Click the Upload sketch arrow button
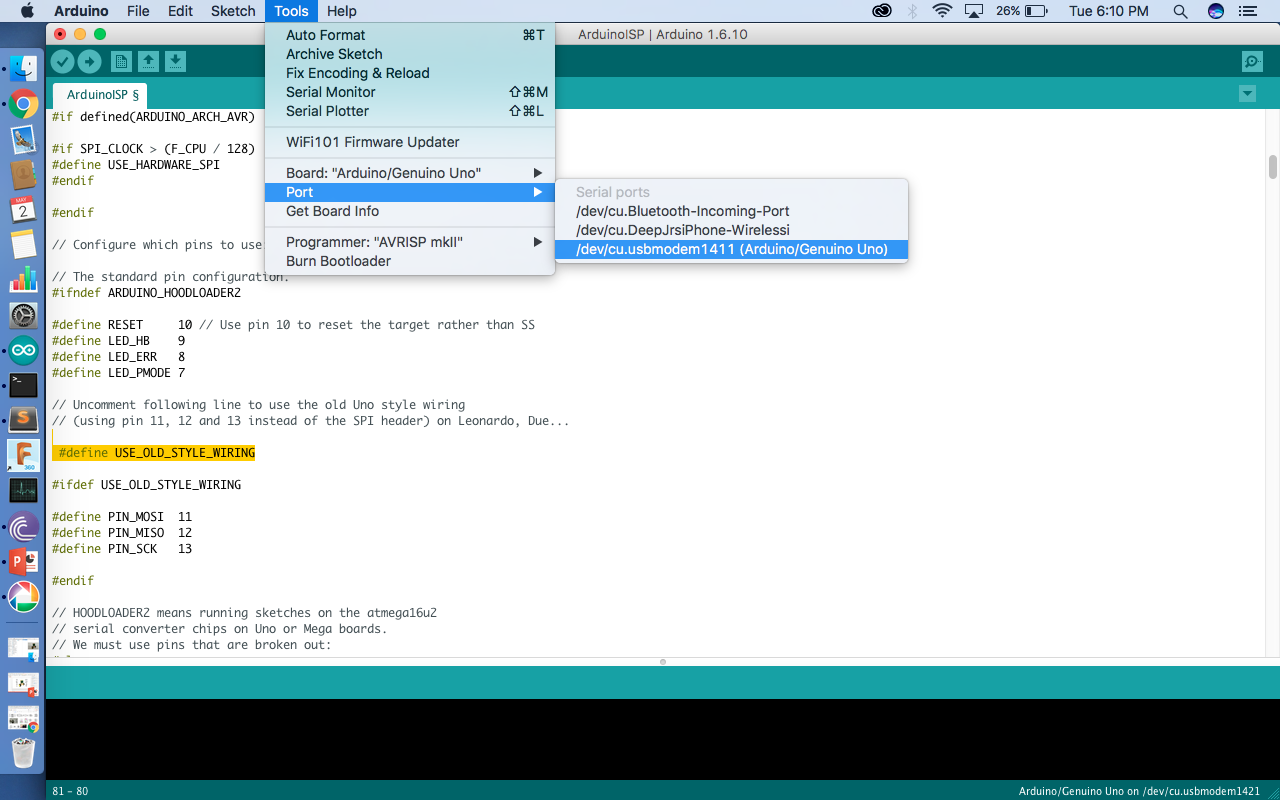Viewport: 1280px width, 800px height. pos(89,62)
